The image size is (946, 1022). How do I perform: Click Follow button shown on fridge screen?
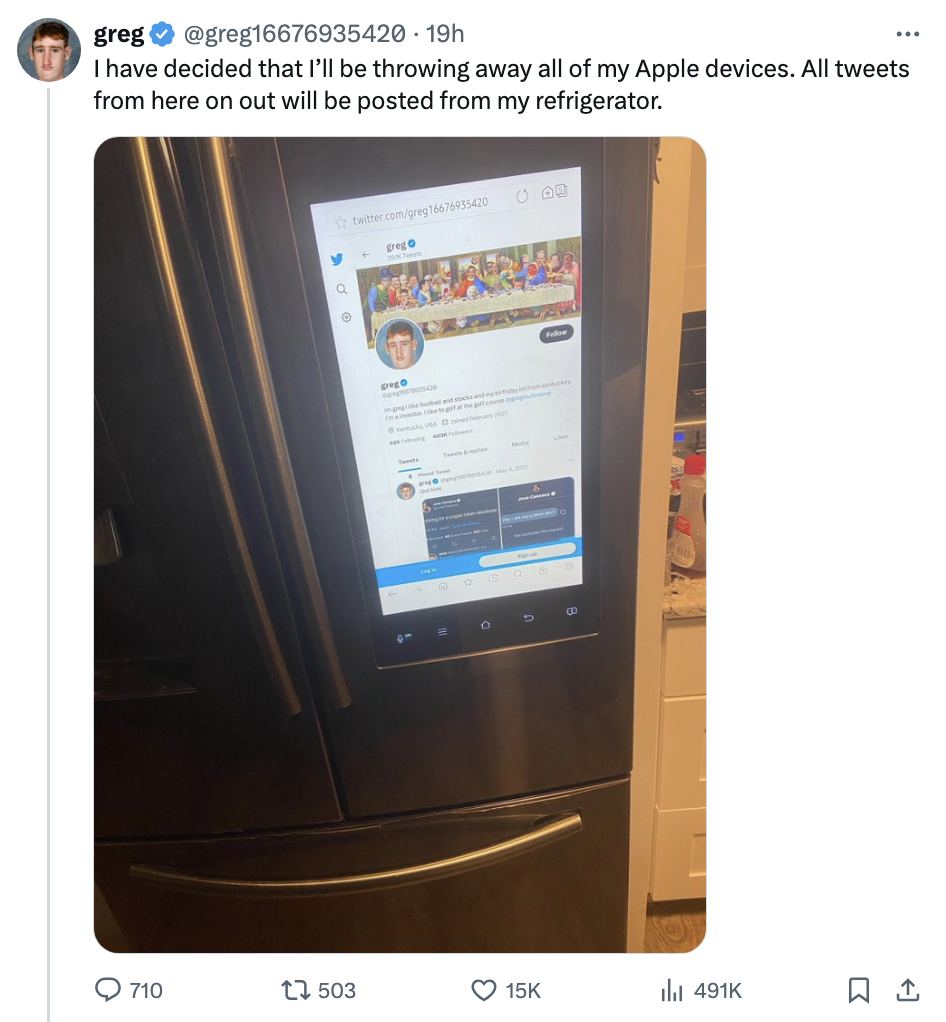[x=556, y=333]
